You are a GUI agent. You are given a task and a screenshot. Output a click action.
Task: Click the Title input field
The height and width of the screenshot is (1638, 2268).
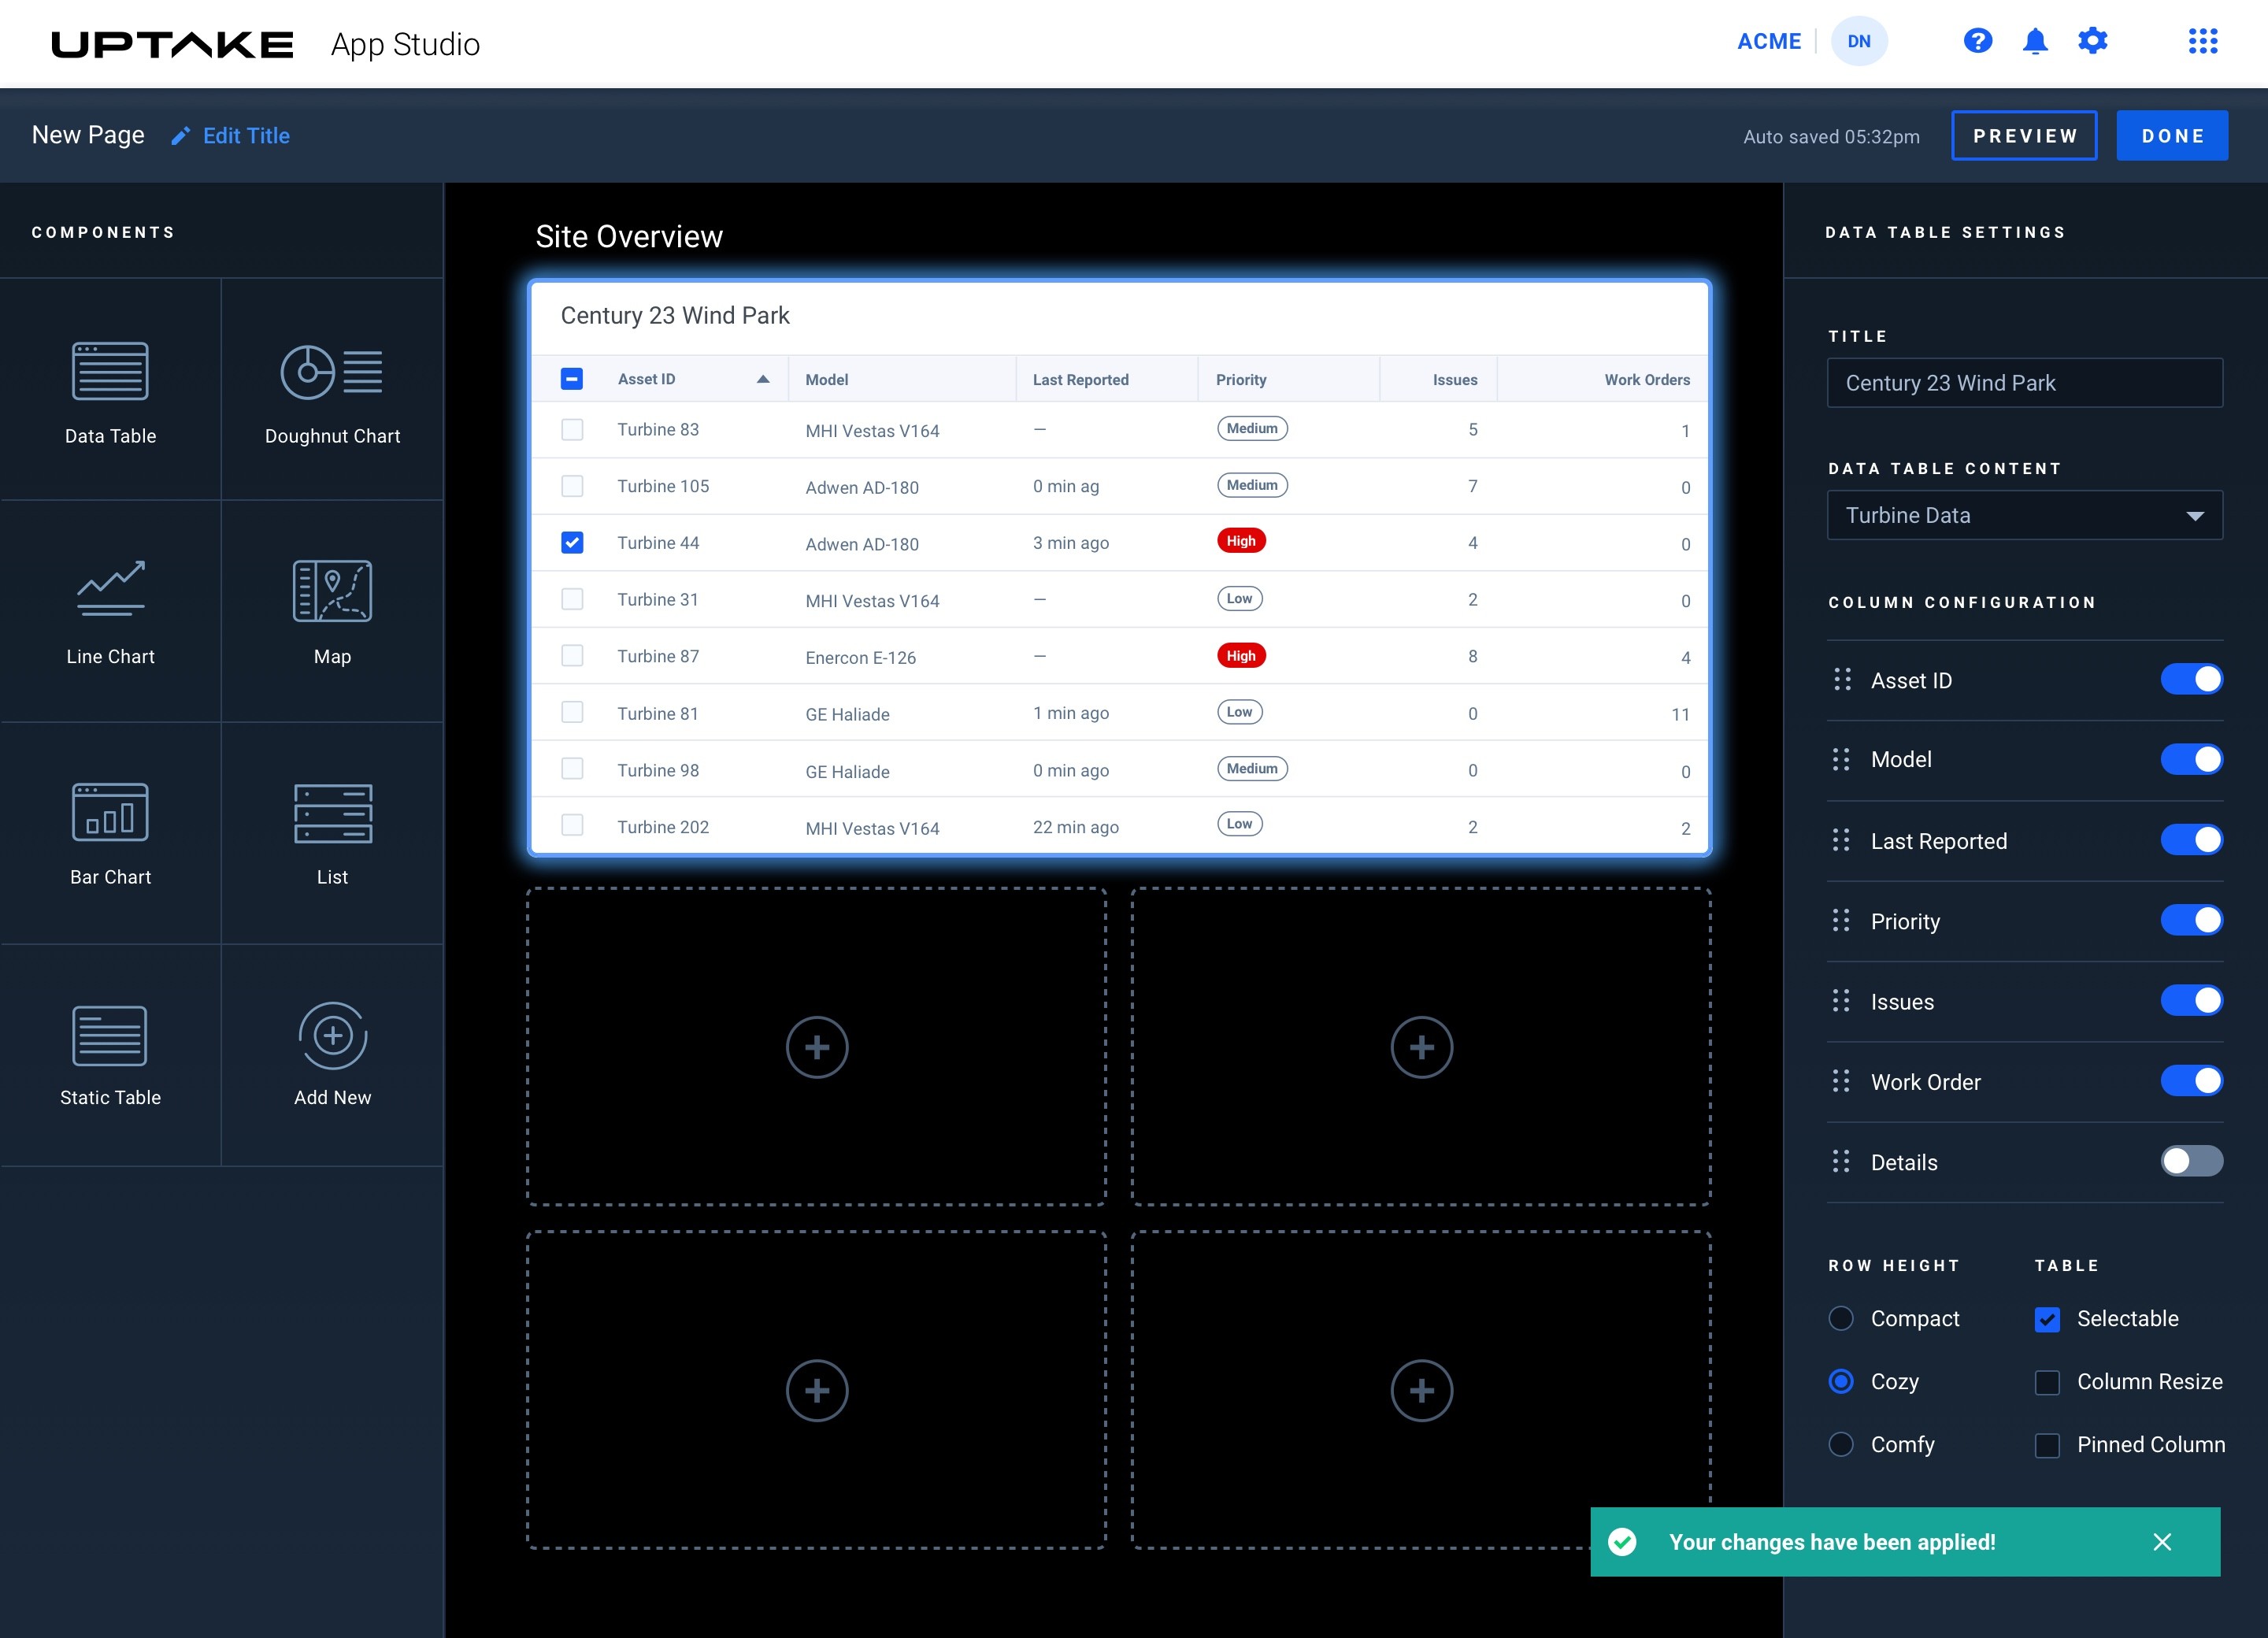[2024, 383]
